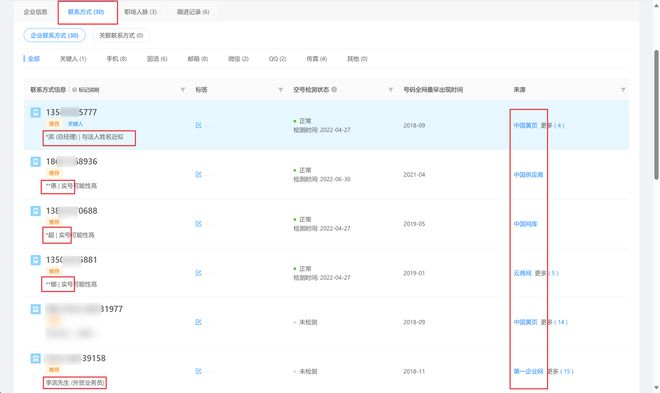Open 中国网库 source link

point(525,224)
